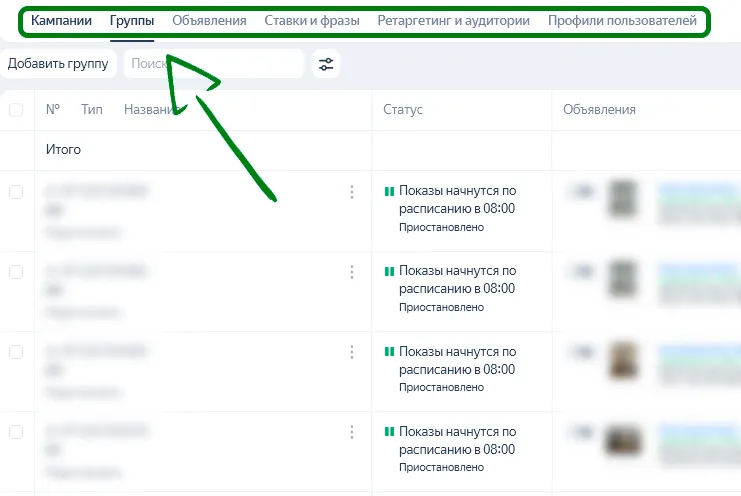Image resolution: width=741 pixels, height=496 pixels.
Task: Sort by the № column header
Action: pos(53,110)
